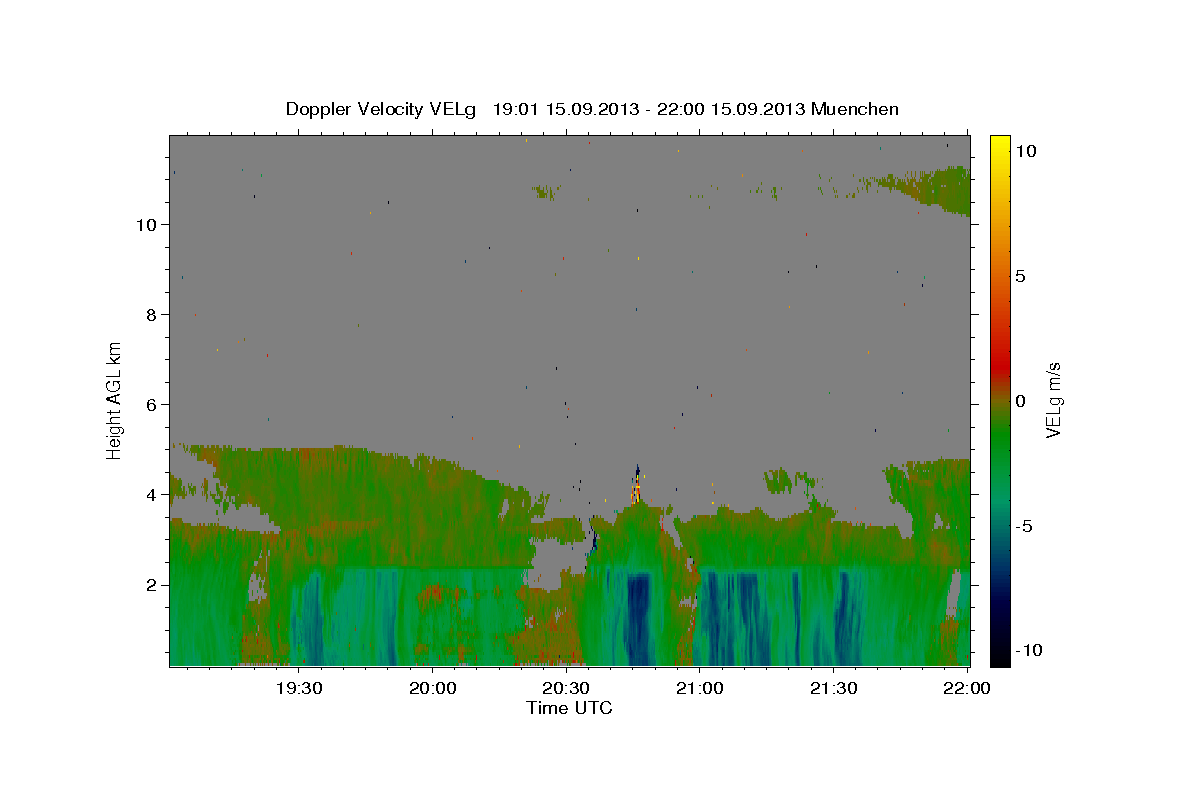Screen dimensions: 1200x800
Task: Click the colorbar value 5 label
Action: [x=1021, y=276]
